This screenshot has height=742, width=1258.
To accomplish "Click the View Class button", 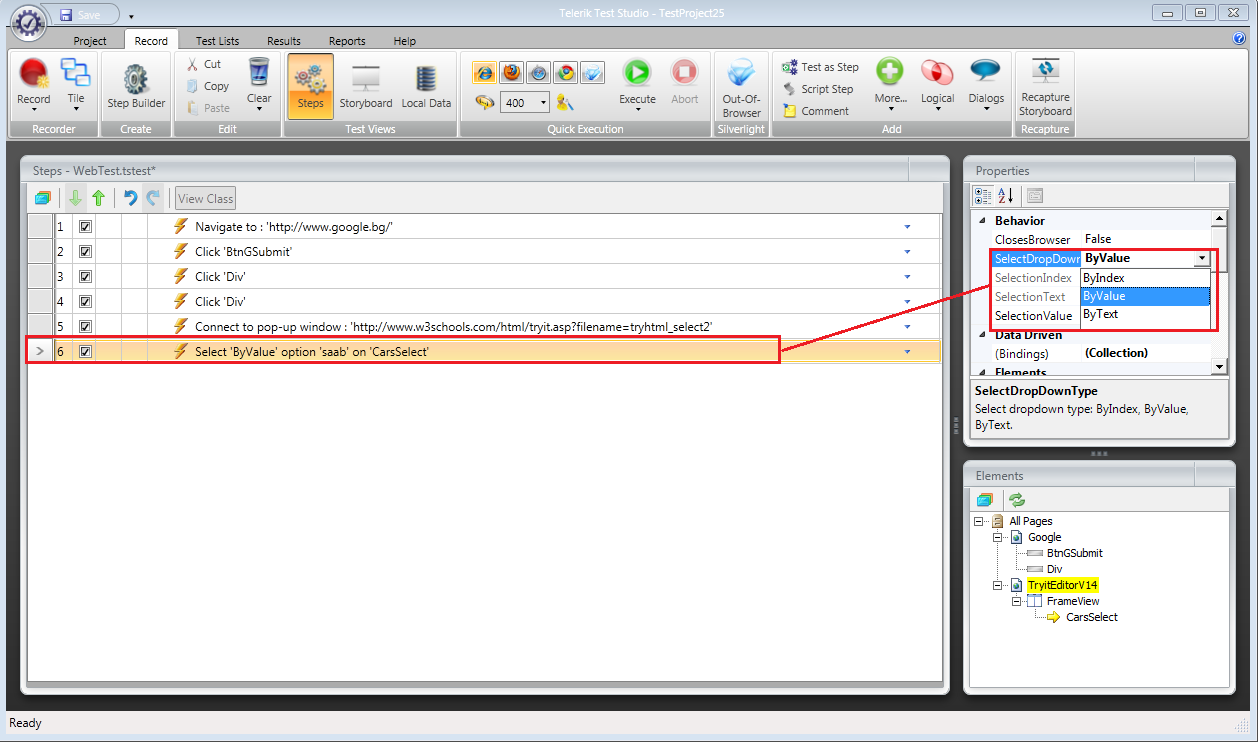I will point(205,198).
